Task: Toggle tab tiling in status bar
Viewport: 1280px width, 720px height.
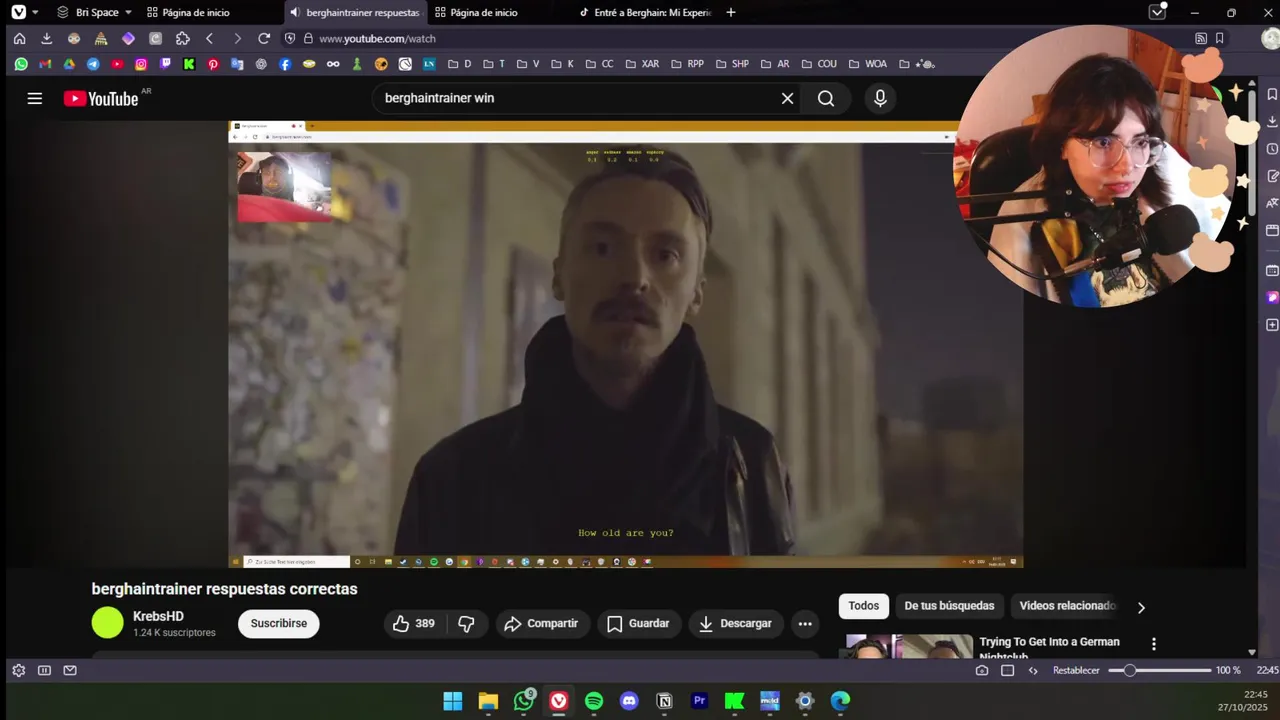Action: pyautogui.click(x=1008, y=670)
